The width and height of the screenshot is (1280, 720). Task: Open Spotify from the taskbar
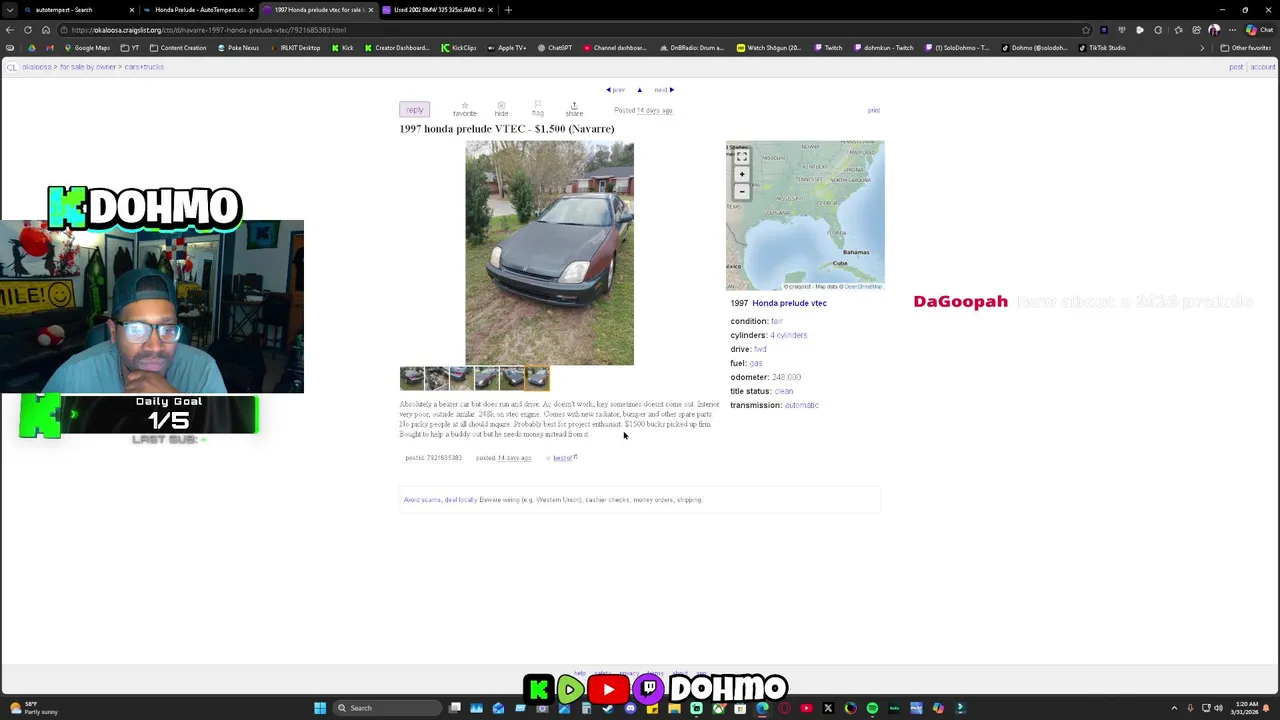(872, 708)
